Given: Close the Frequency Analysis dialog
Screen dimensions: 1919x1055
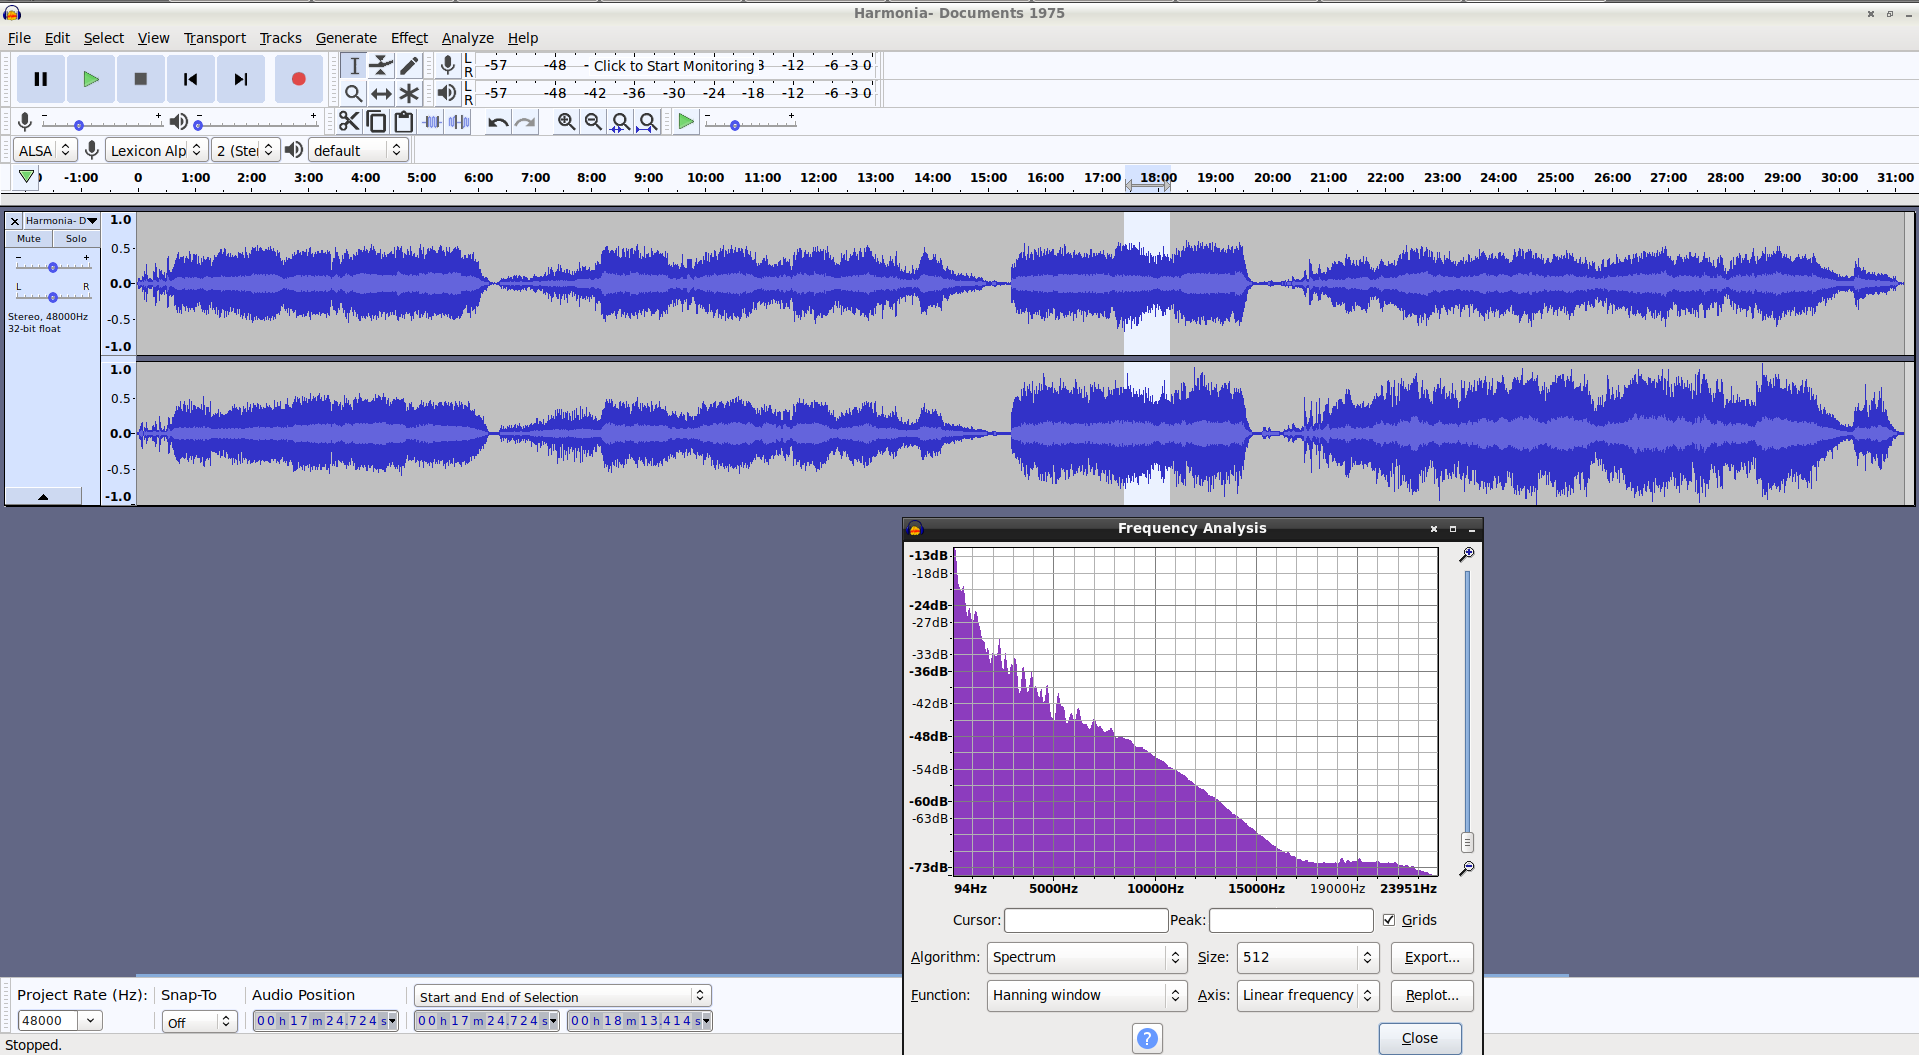Looking at the screenshot, I should (1420, 1038).
